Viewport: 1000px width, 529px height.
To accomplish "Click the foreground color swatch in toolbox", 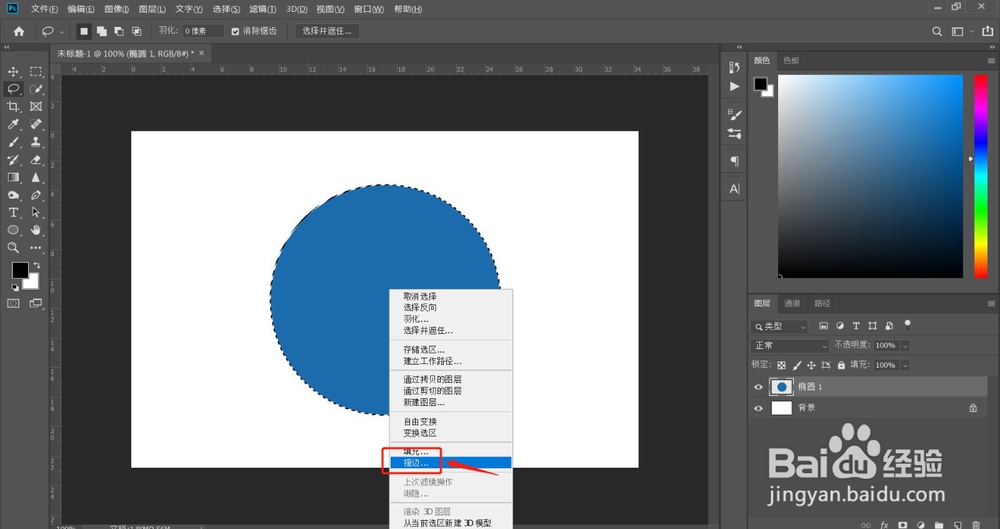I will pyautogui.click(x=20, y=271).
